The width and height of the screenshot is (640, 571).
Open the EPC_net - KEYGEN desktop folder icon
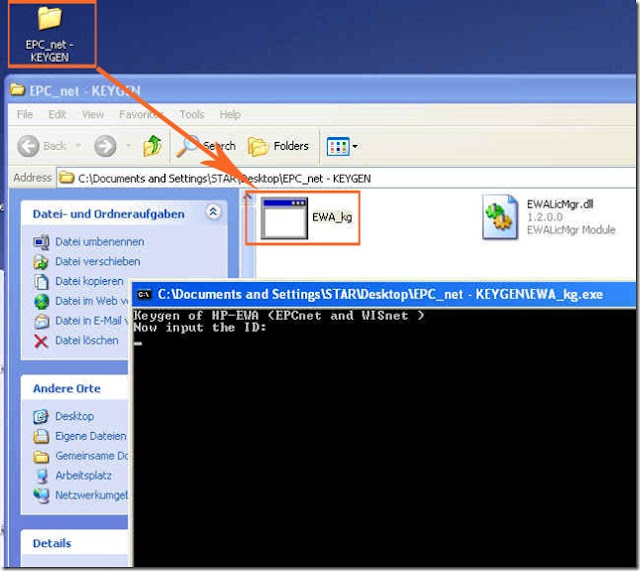50,33
